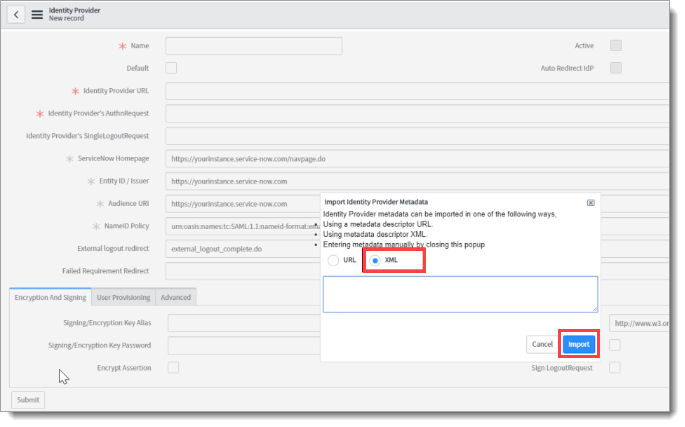Switch to the User Provisioning tab
This screenshot has width=685, height=427.
(123, 297)
